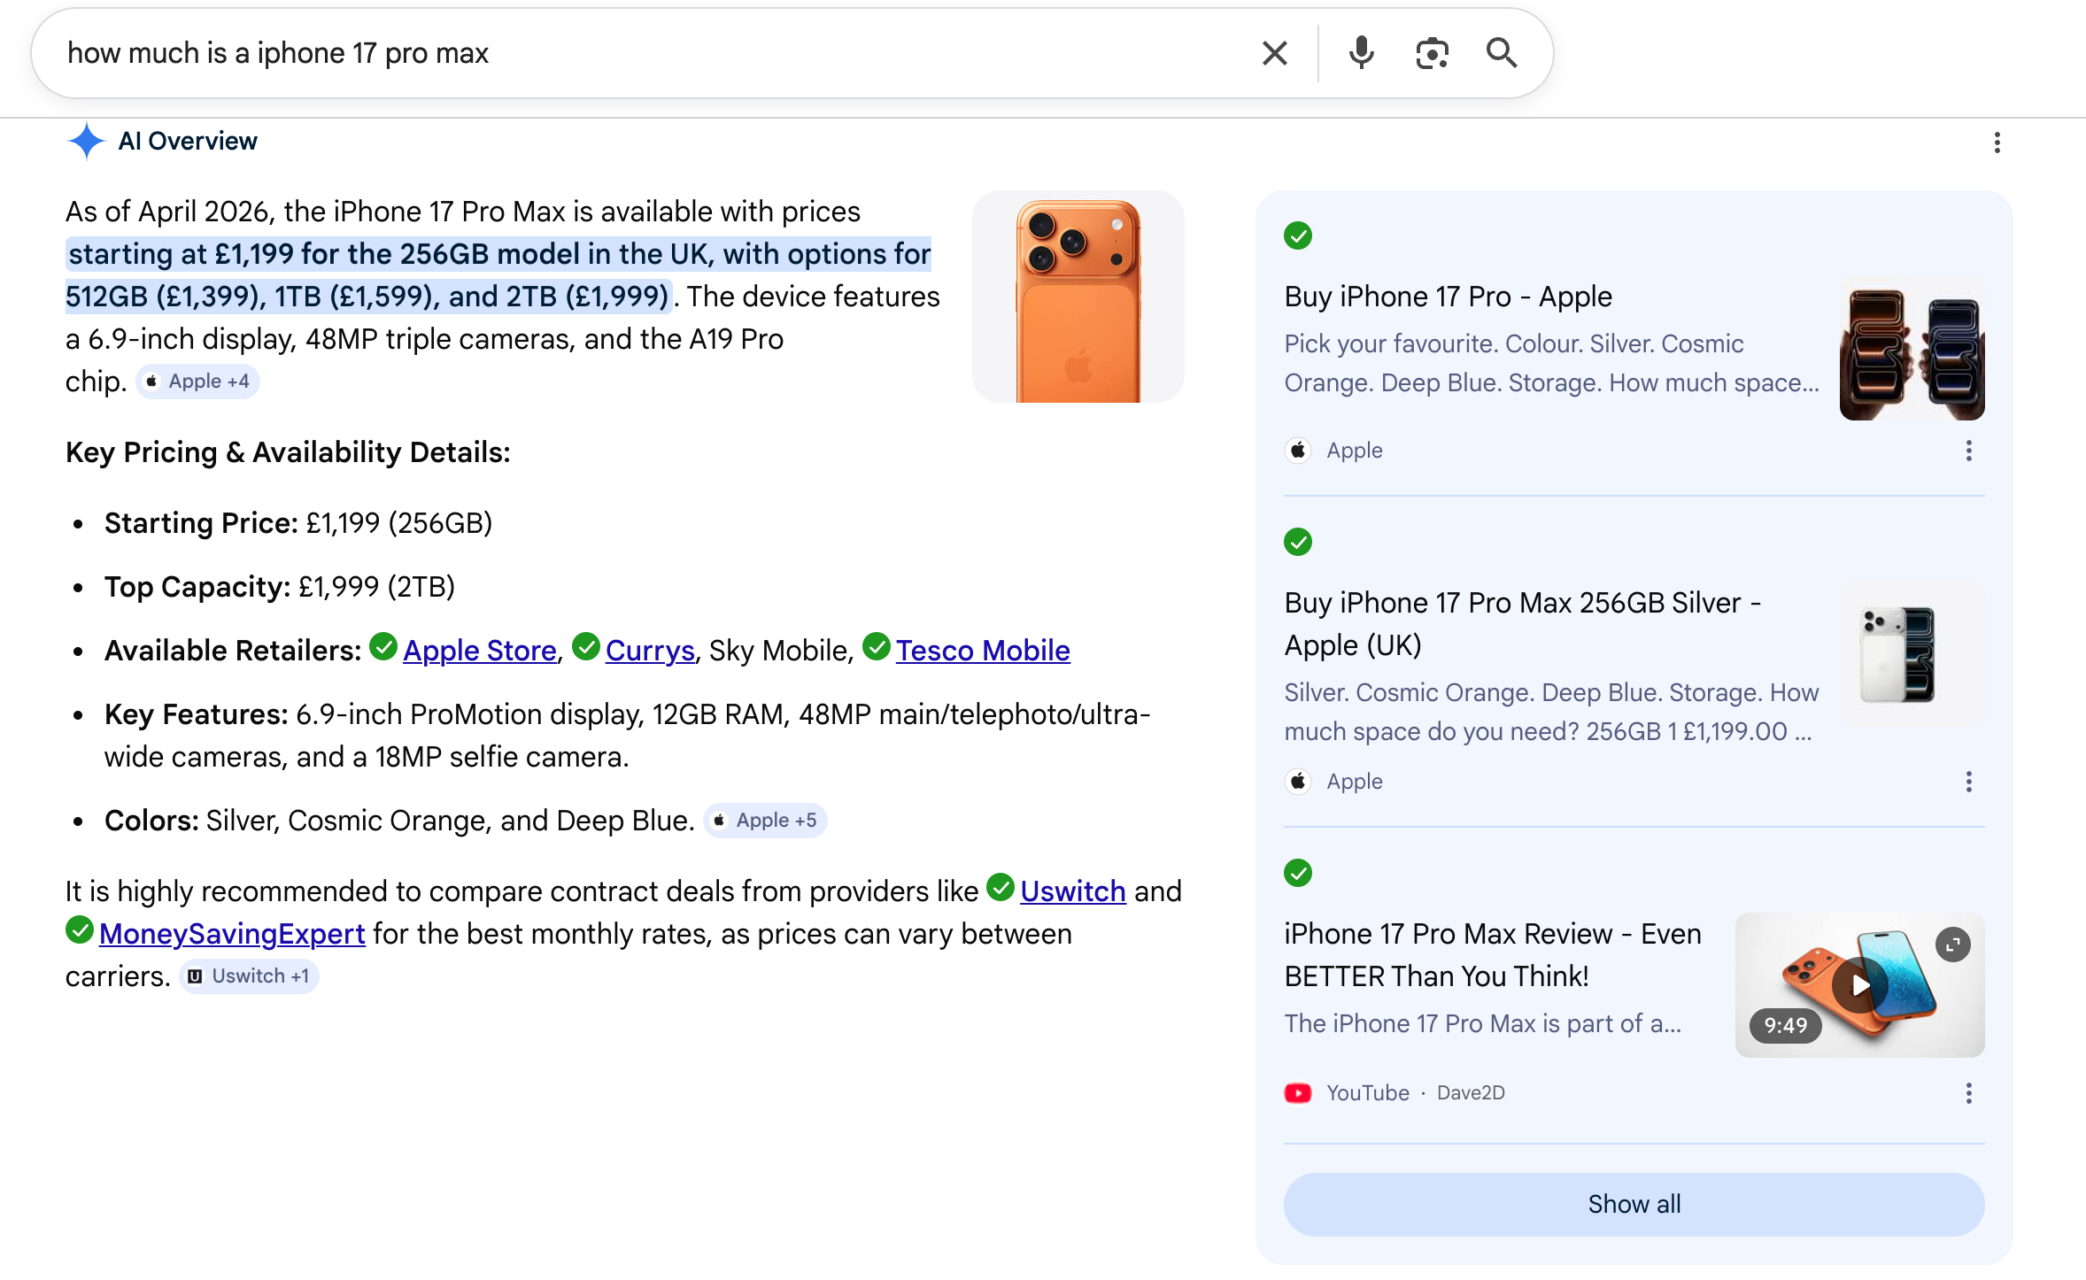Open Buy iPhone 17 Pro Max 256GB Silver title
Screen dimensions: 2086x1280
pyautogui.click(x=1523, y=624)
